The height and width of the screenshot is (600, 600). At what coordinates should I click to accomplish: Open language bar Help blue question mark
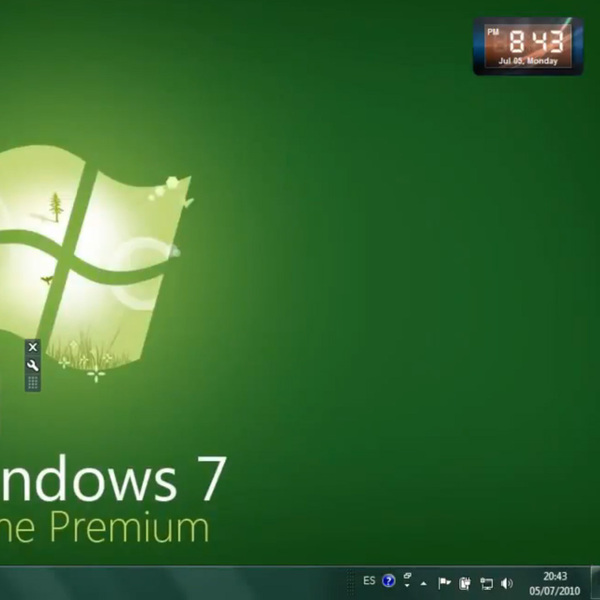click(x=388, y=581)
